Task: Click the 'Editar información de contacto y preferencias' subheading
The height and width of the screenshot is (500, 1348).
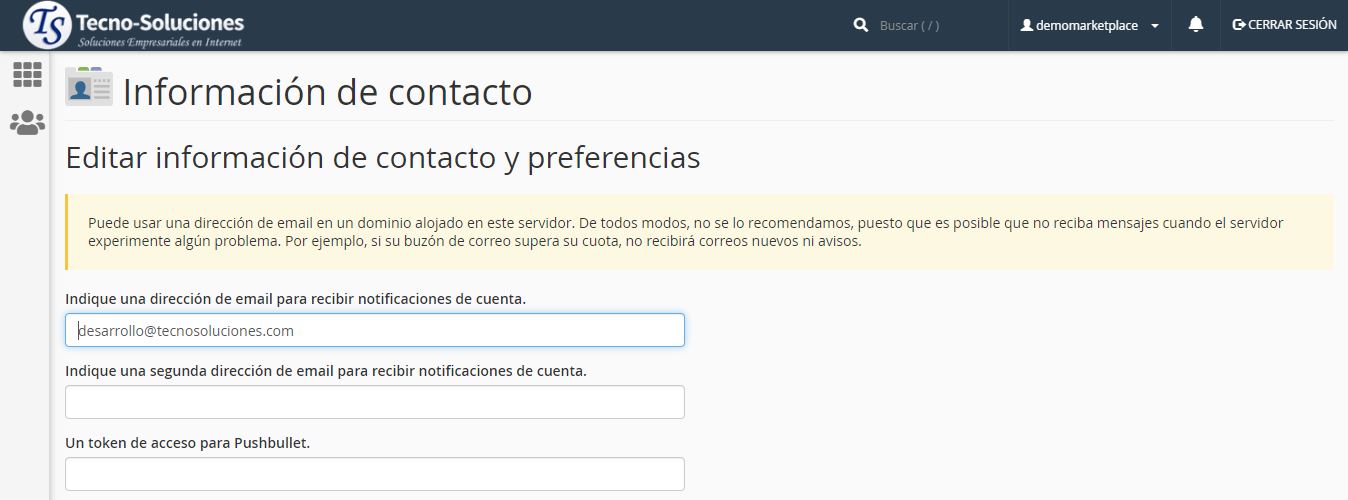Action: click(382, 158)
